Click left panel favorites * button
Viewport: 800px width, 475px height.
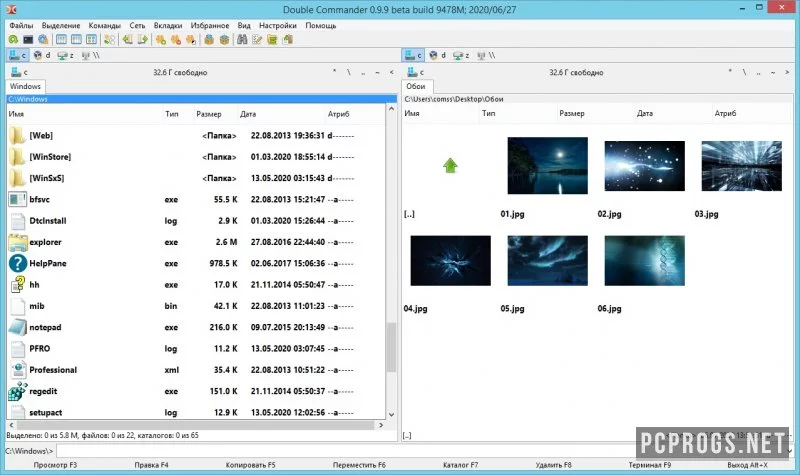coord(335,72)
